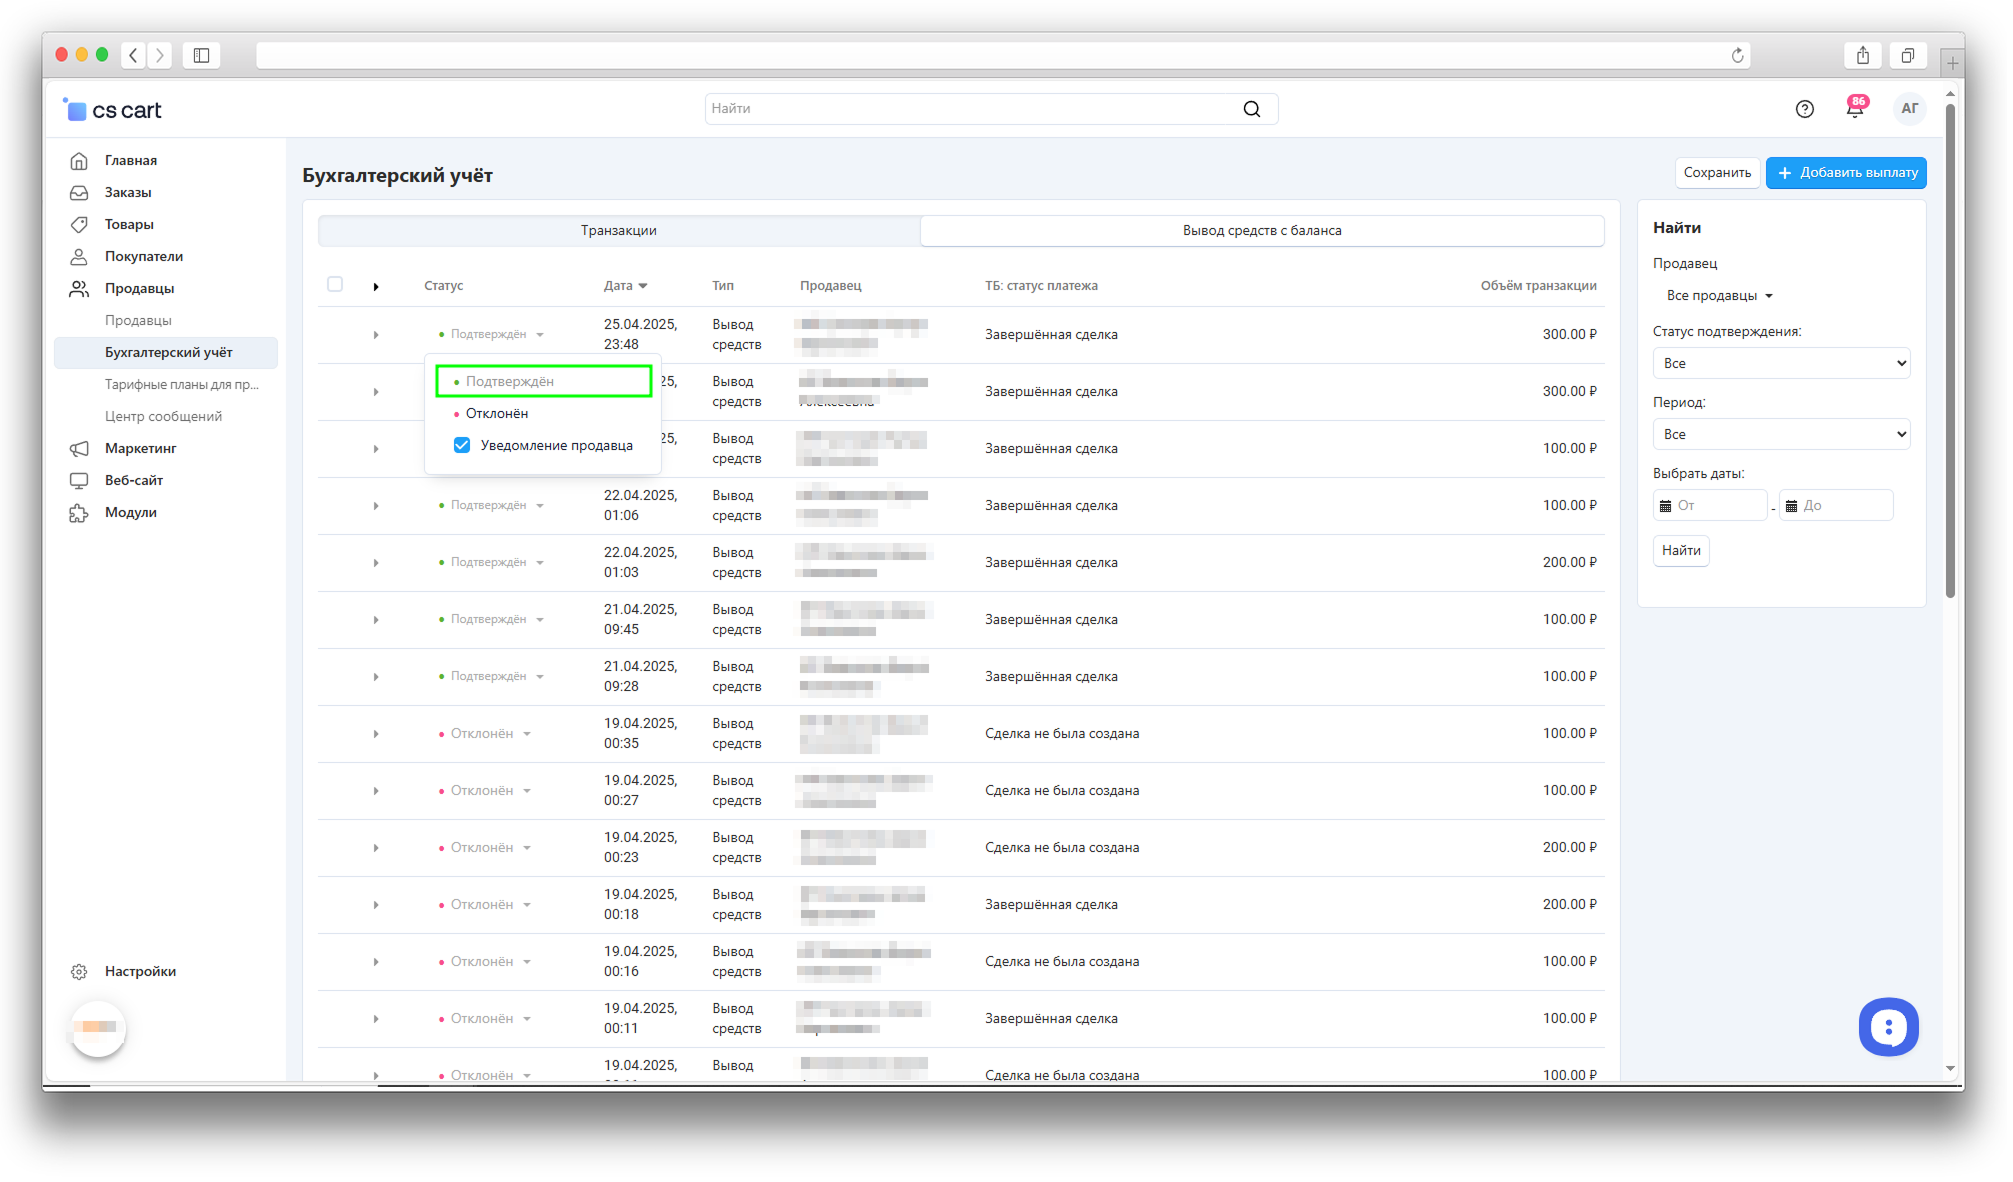The image size is (2013, 1182).
Task: Expand Все продавцы selector
Action: [1719, 295]
